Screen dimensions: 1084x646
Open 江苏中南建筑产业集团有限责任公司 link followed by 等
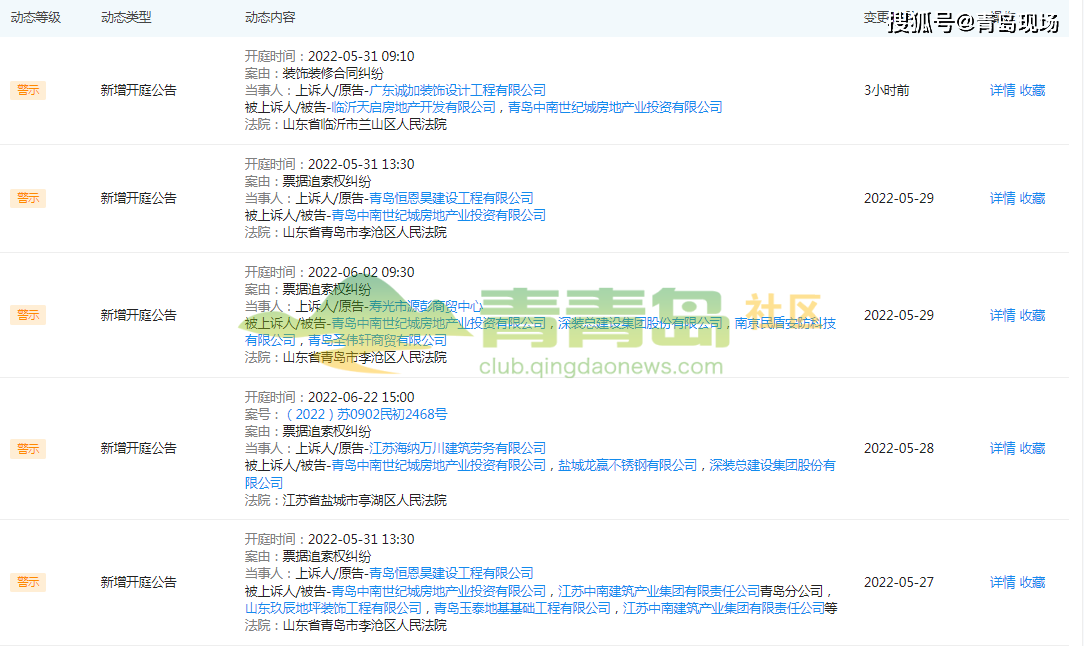tap(724, 608)
